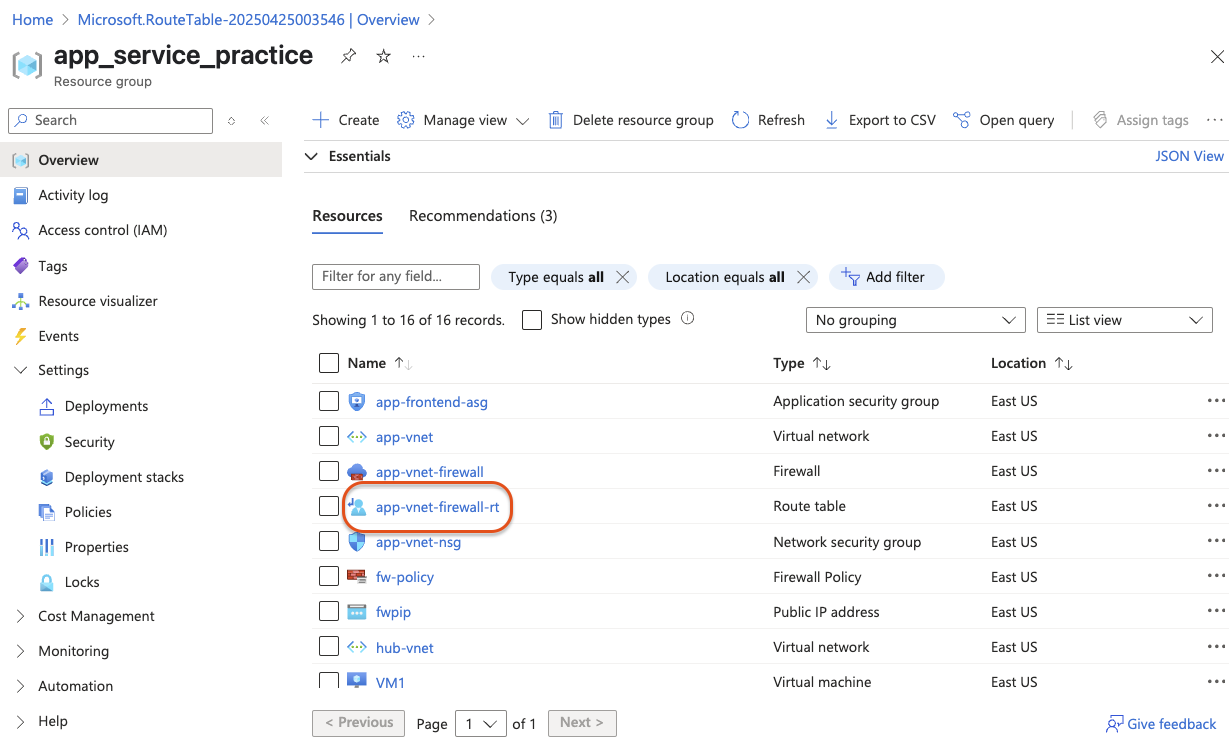This screenshot has width=1229, height=756.
Task: Click the app-vnet virtual network icon
Action: click(x=357, y=436)
